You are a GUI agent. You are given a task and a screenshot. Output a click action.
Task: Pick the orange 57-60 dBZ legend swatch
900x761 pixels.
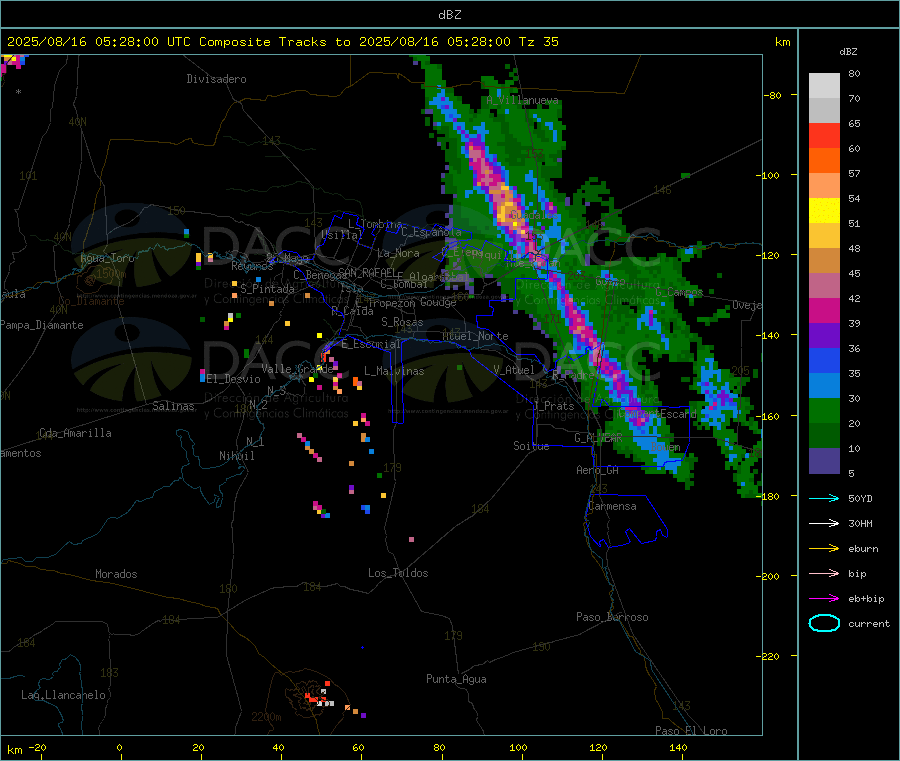point(824,161)
